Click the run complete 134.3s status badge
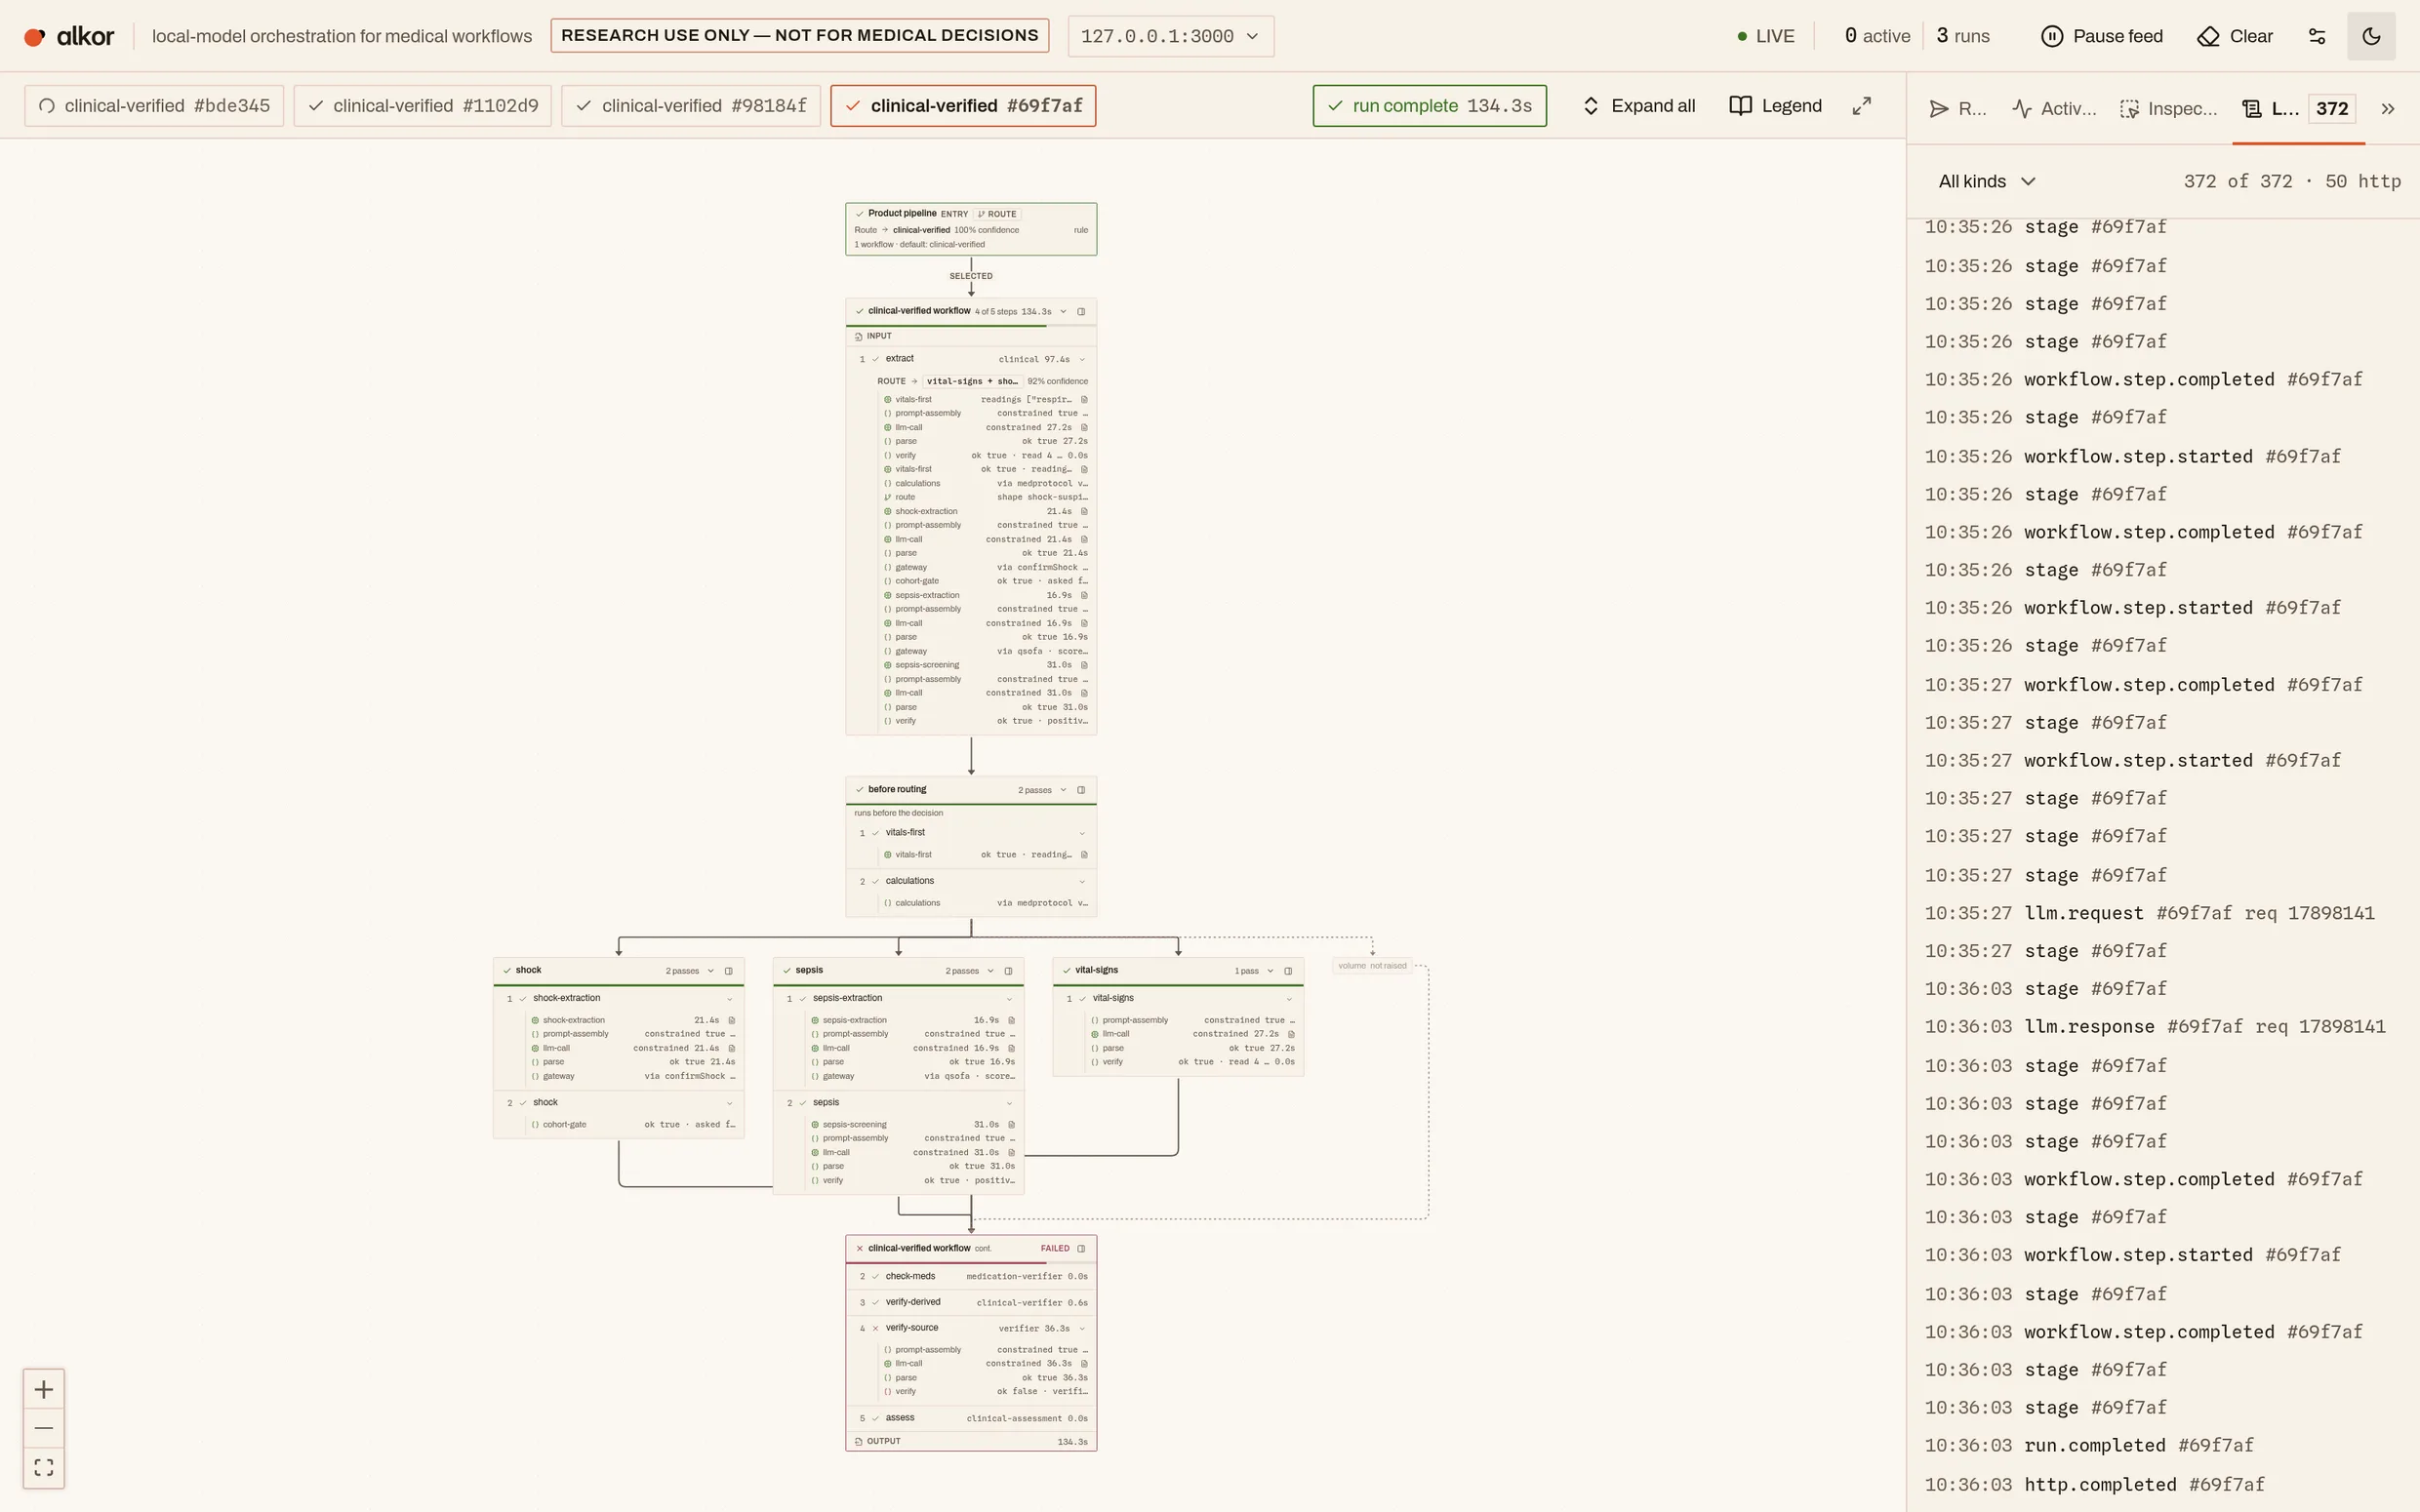This screenshot has width=2420, height=1512. click(x=1429, y=106)
